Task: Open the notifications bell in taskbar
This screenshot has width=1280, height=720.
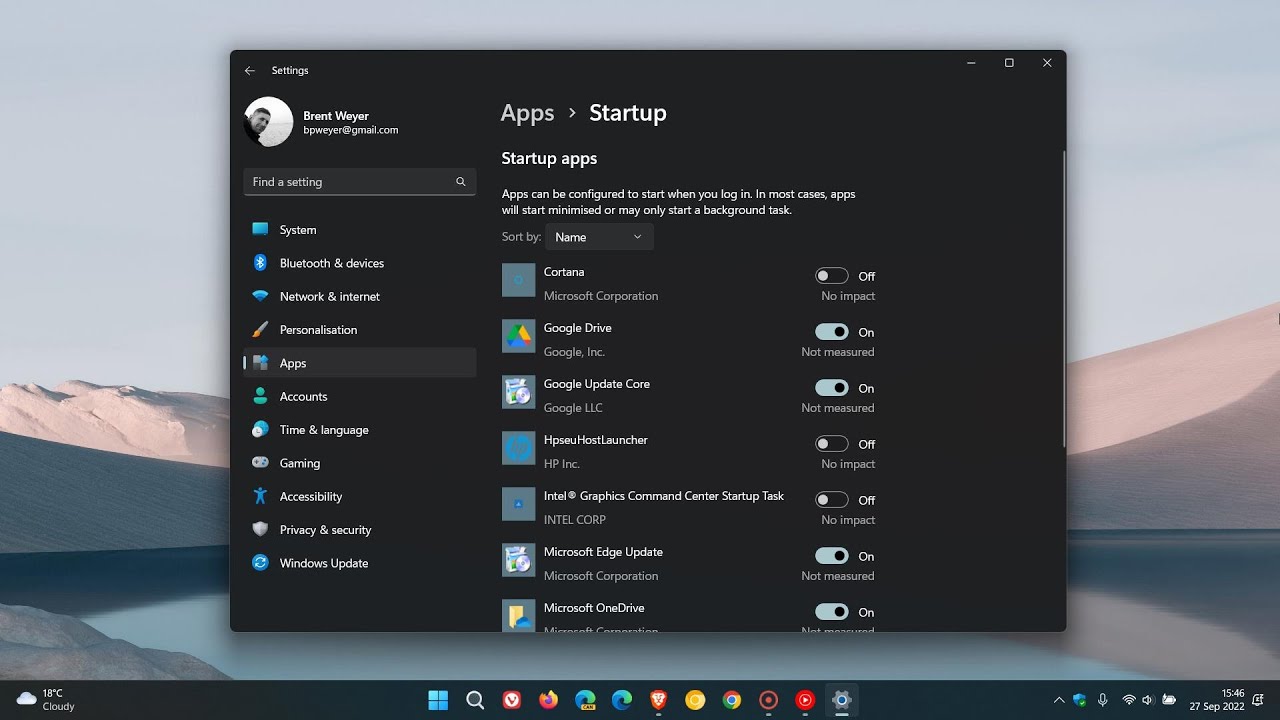Action: 1258,700
